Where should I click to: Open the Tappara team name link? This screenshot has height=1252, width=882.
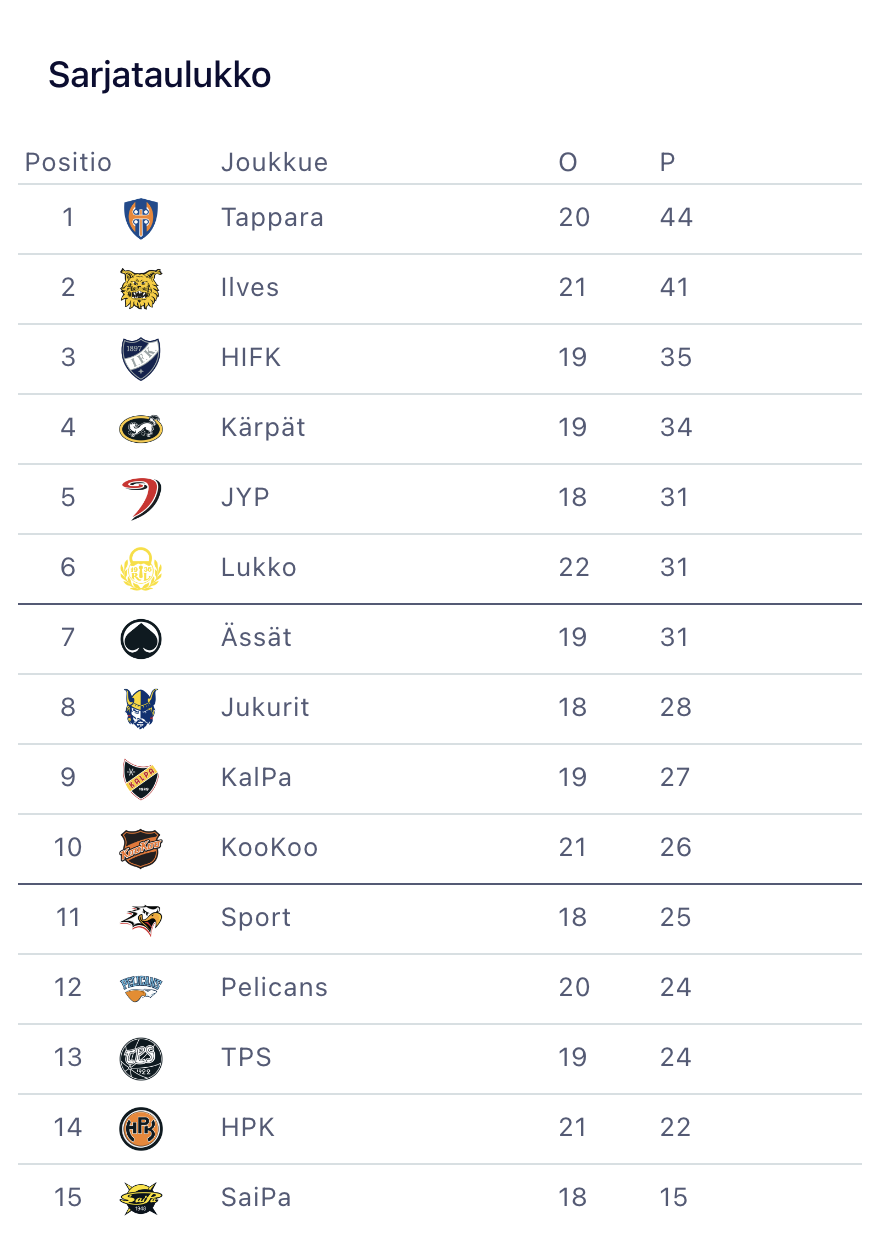(272, 218)
